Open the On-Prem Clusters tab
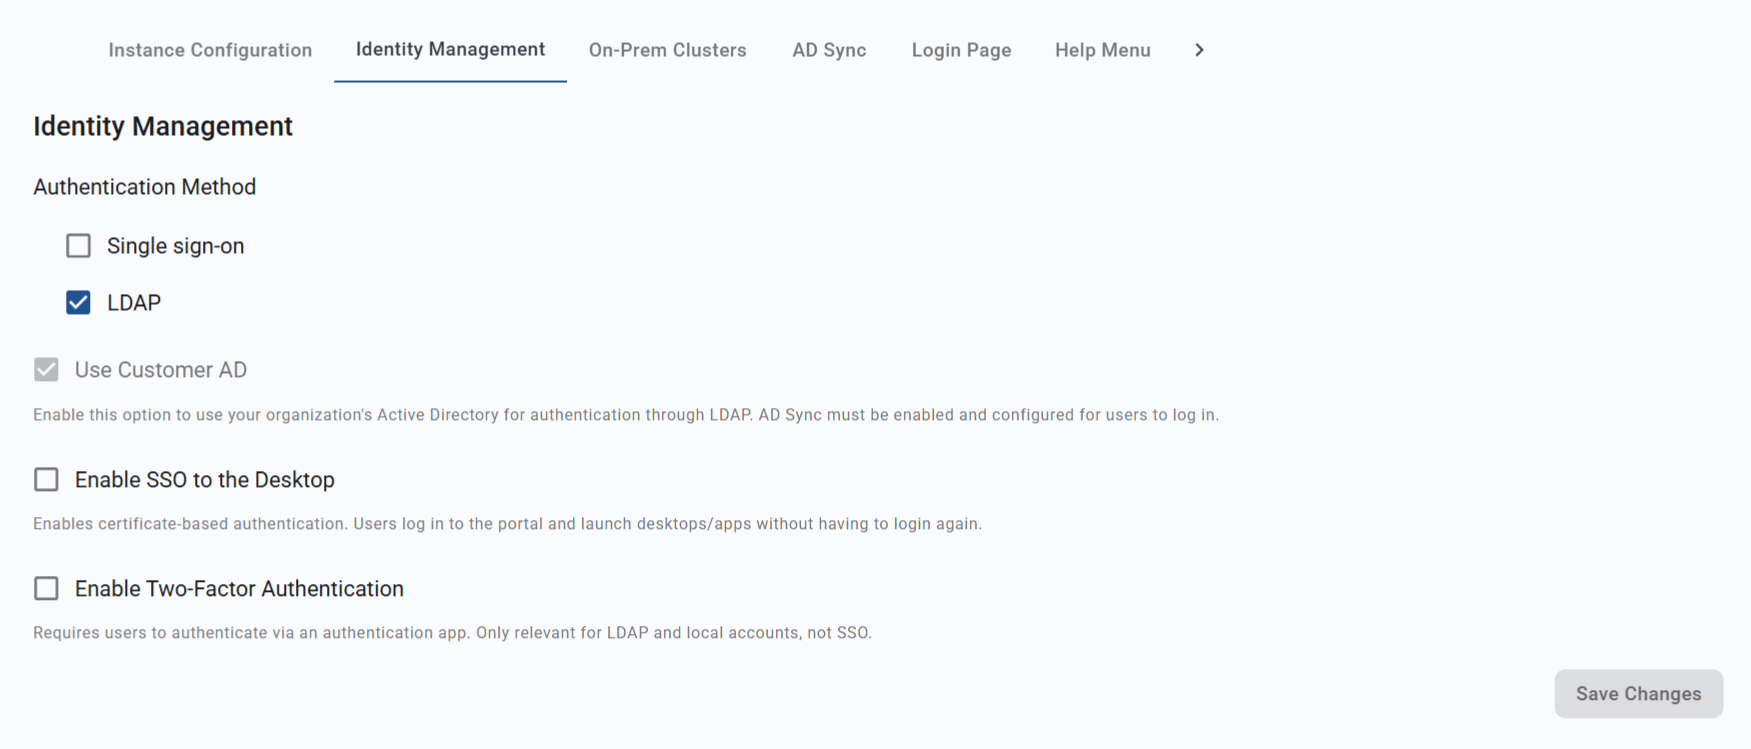 tap(668, 50)
